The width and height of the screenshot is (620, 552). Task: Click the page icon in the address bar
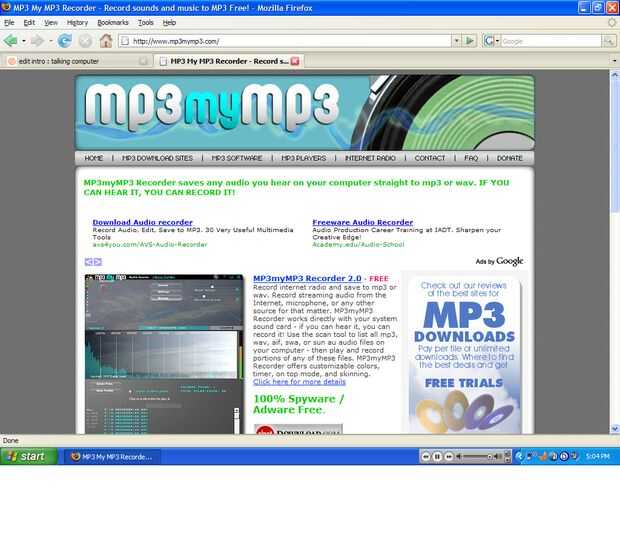(125, 41)
